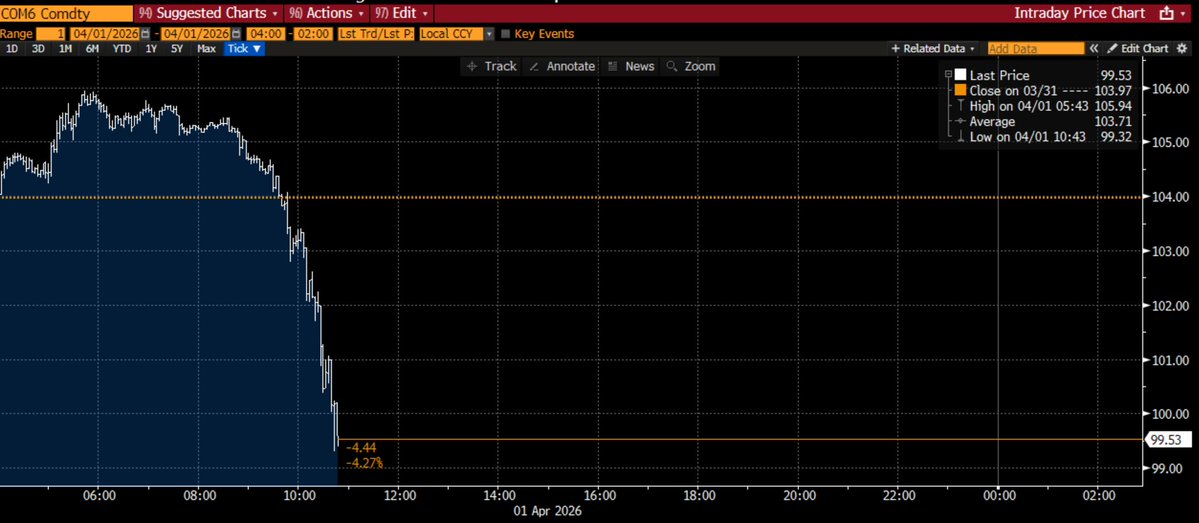The width and height of the screenshot is (1199, 523).
Task: Click the Low marker icon in legend
Action: [960, 136]
